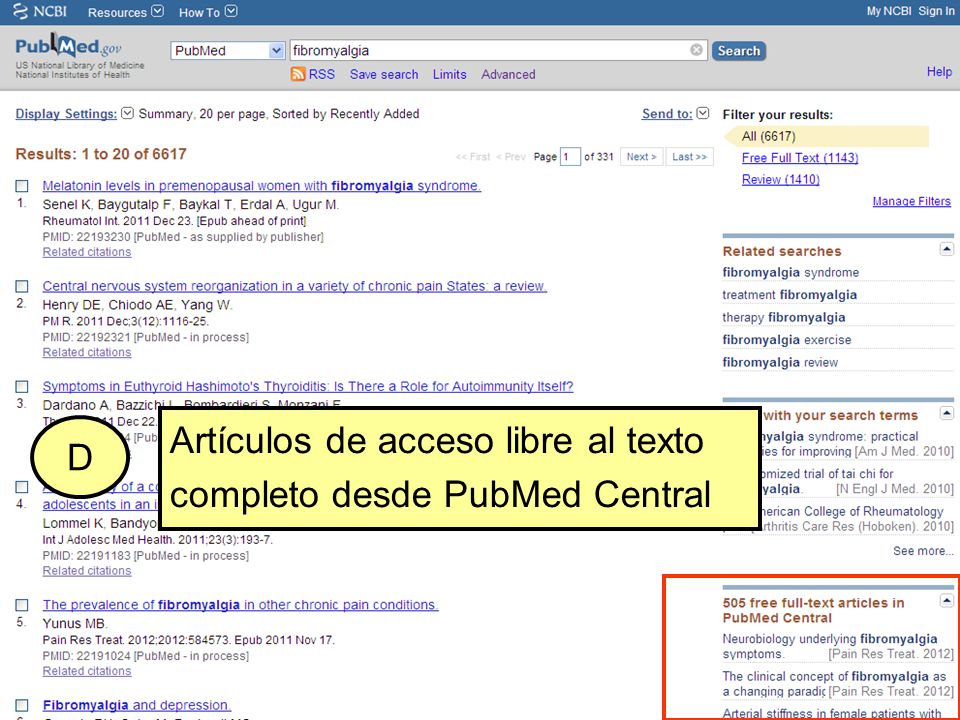This screenshot has height=720, width=960.
Task: Open randomized trial of tai chi title
Action: click(x=828, y=481)
